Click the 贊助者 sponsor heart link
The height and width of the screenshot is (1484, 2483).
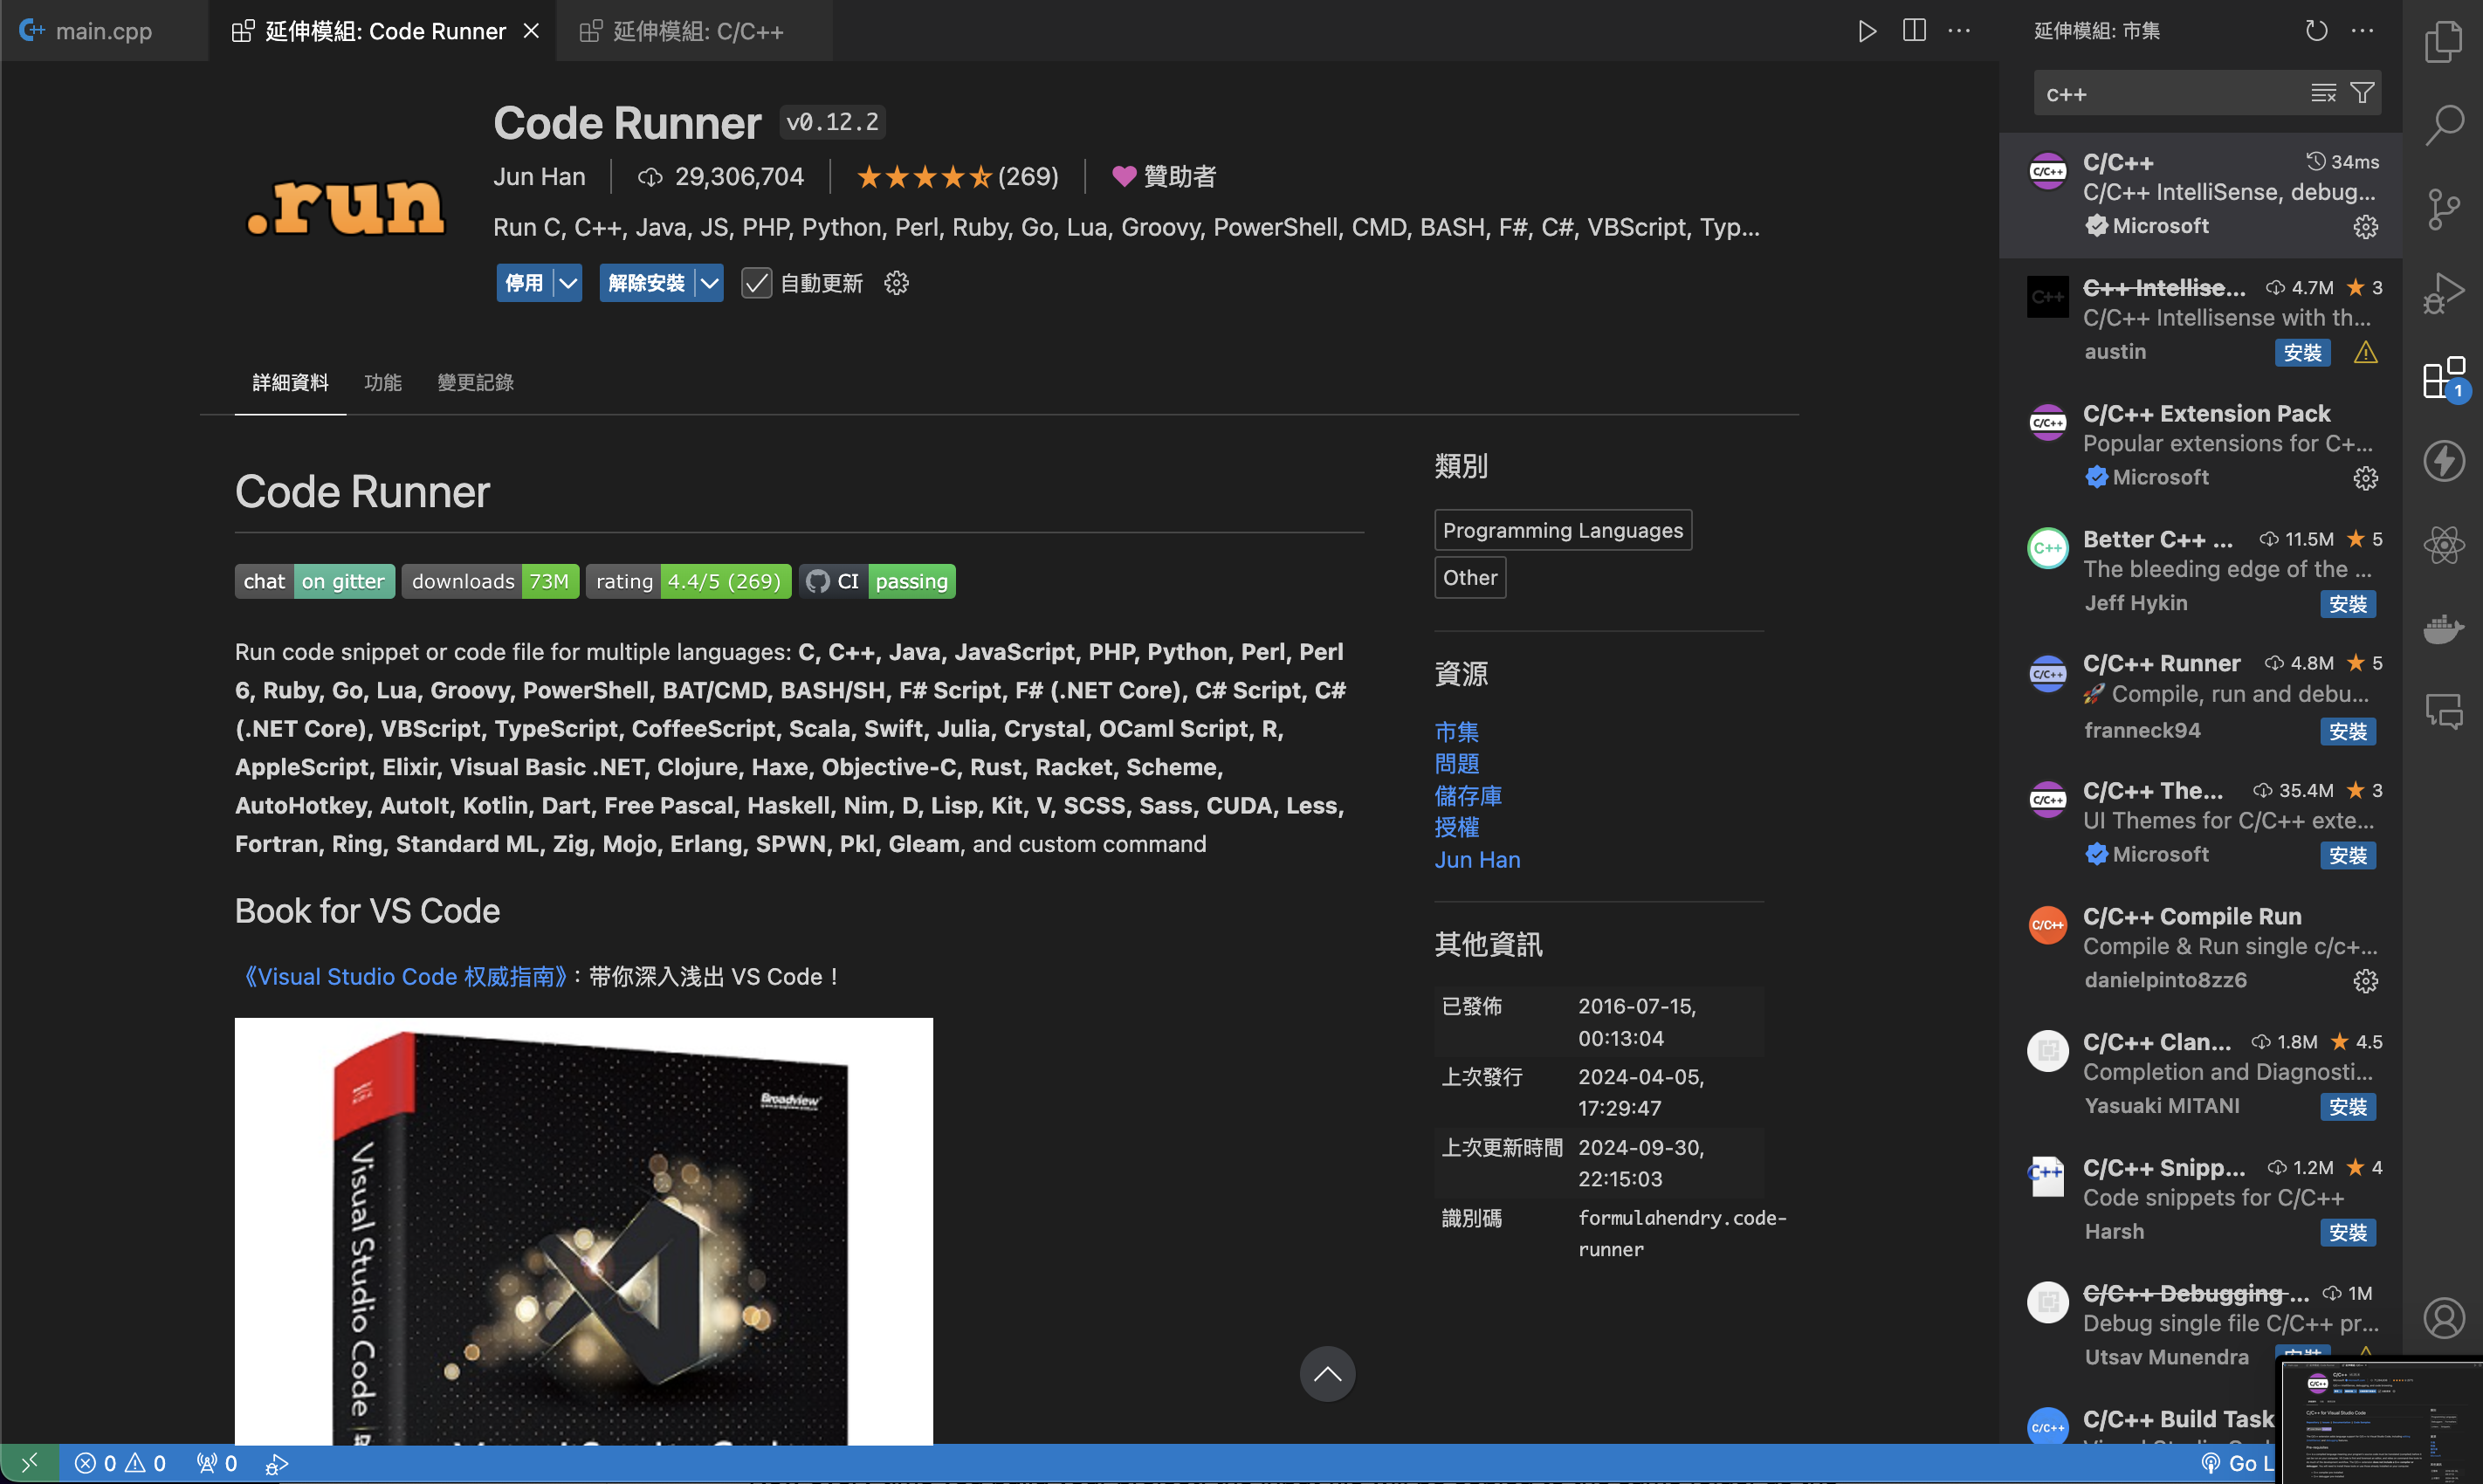(x=1164, y=176)
